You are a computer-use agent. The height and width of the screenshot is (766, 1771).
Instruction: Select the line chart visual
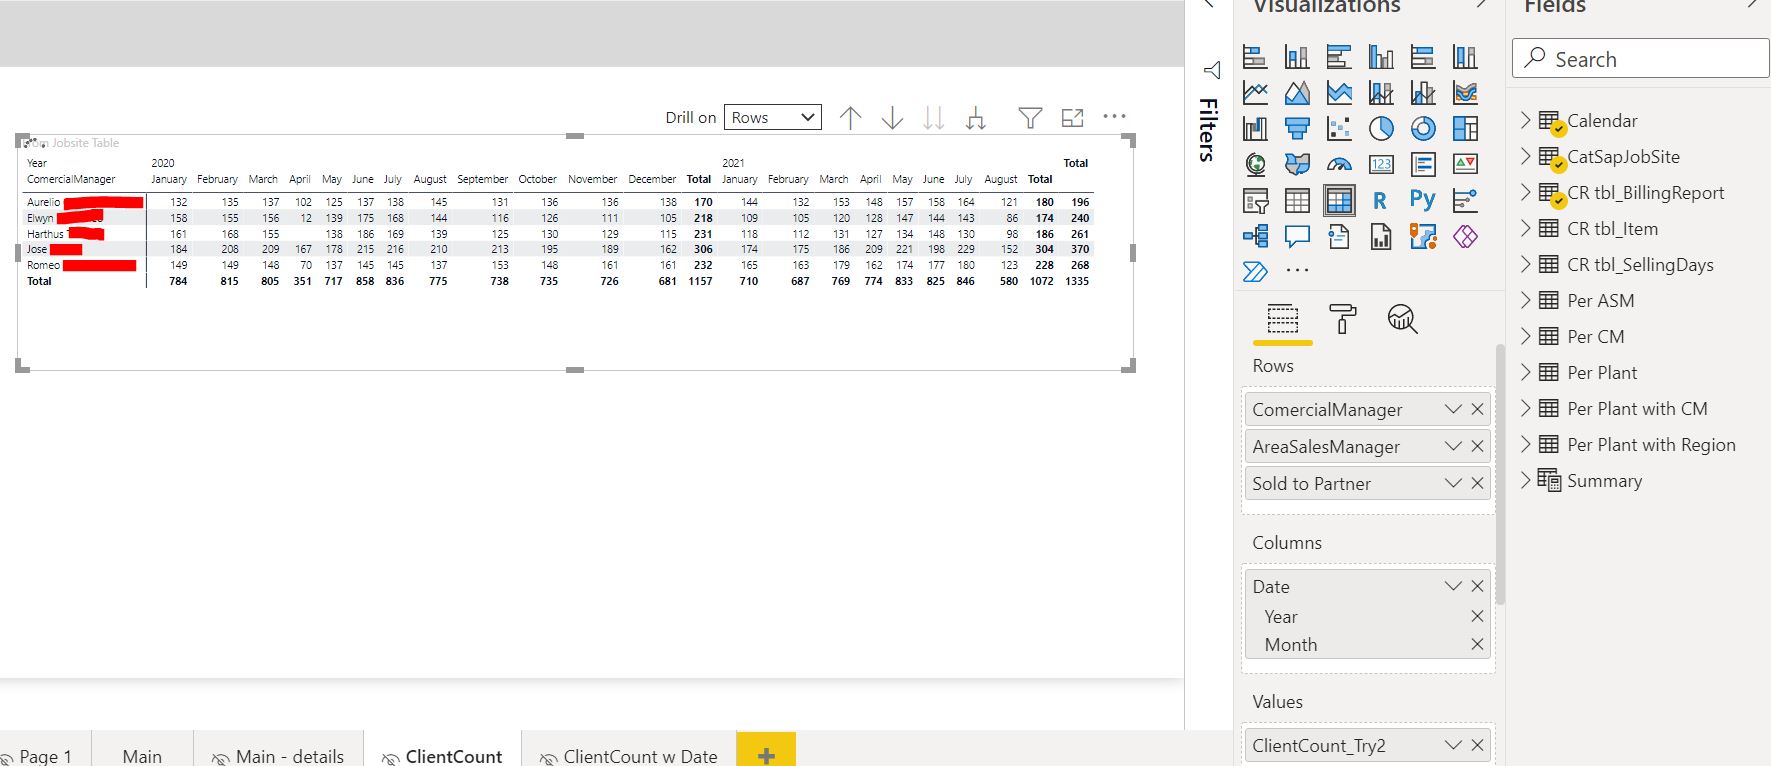coord(1255,93)
